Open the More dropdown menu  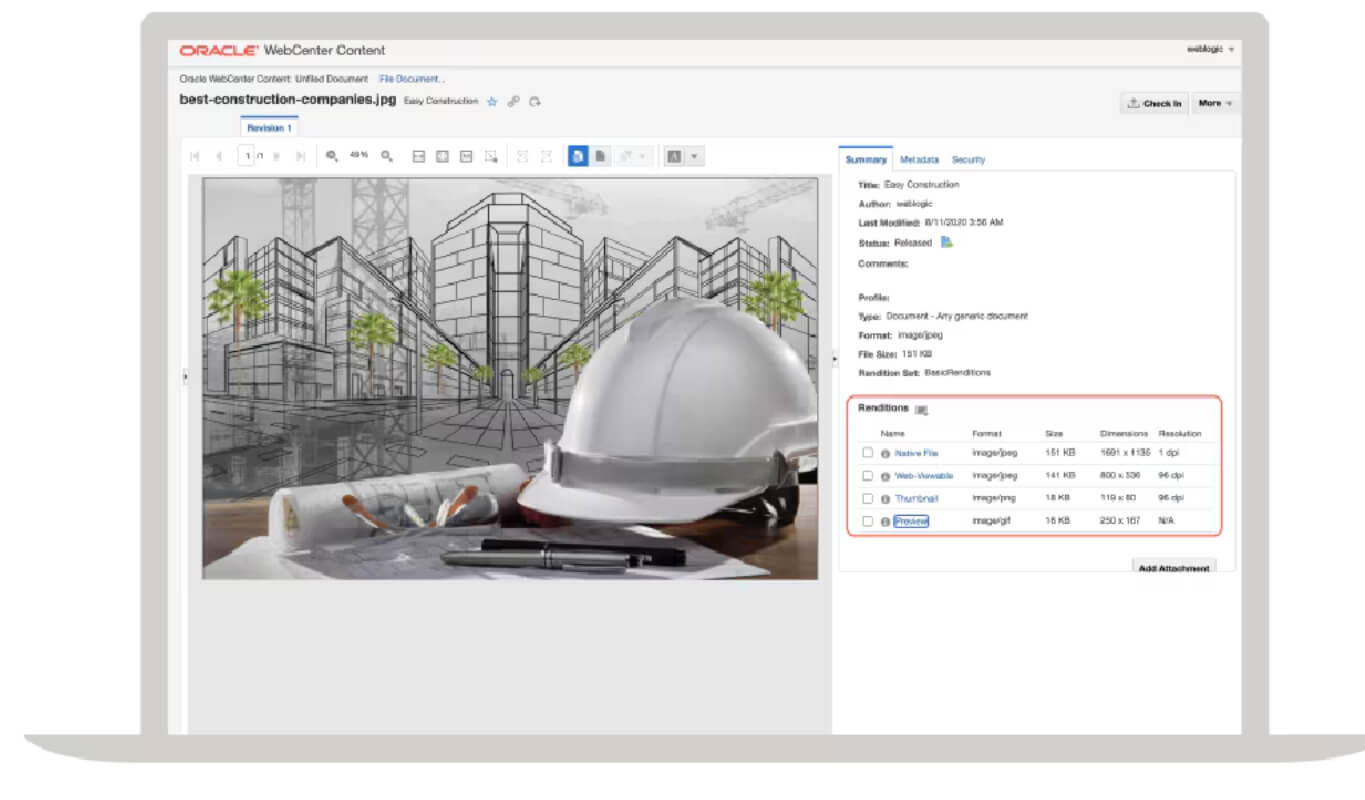(x=1215, y=103)
